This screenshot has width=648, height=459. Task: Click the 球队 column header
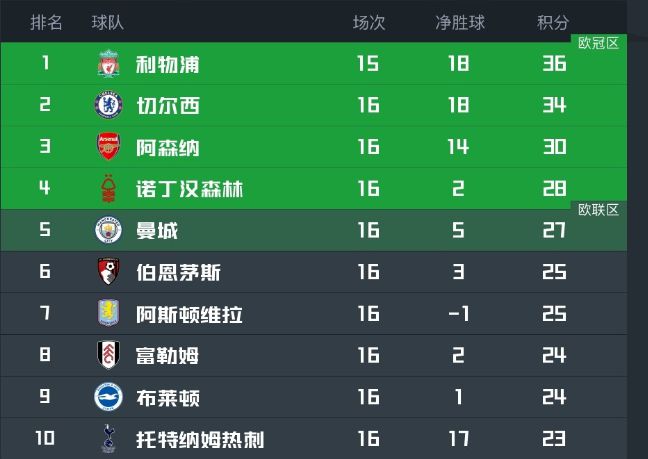click(x=108, y=22)
